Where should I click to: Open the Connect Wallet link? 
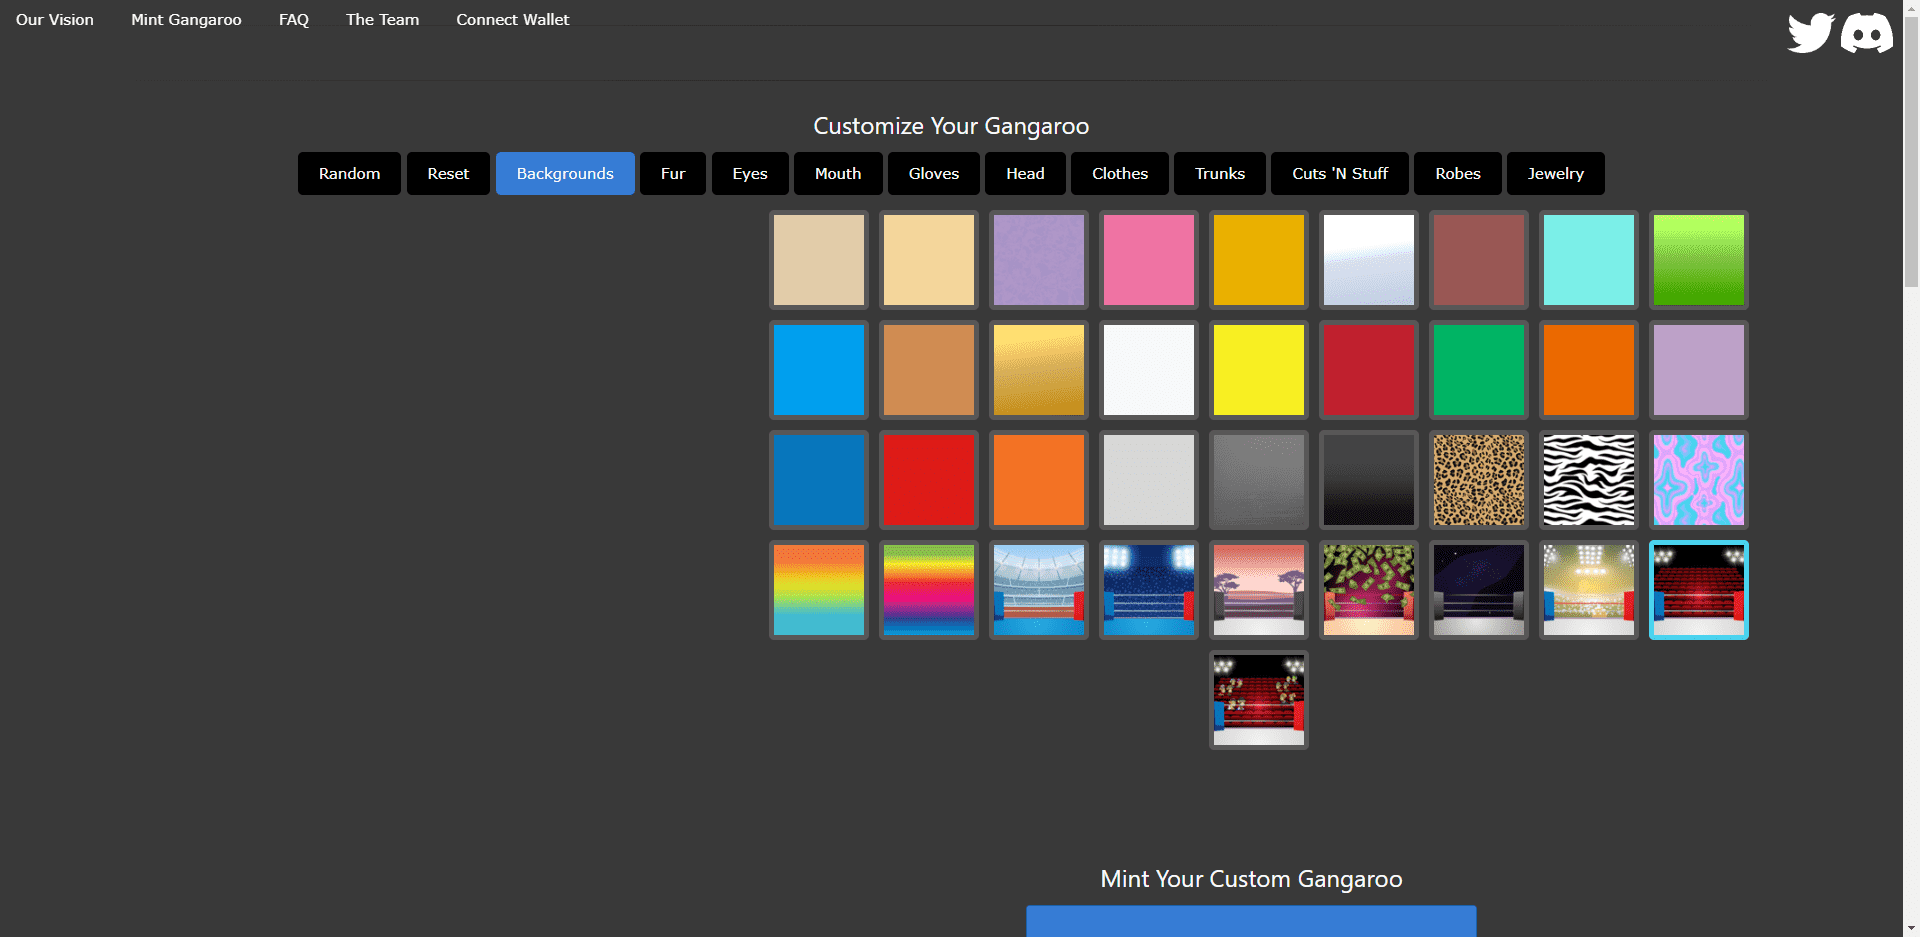tap(512, 20)
